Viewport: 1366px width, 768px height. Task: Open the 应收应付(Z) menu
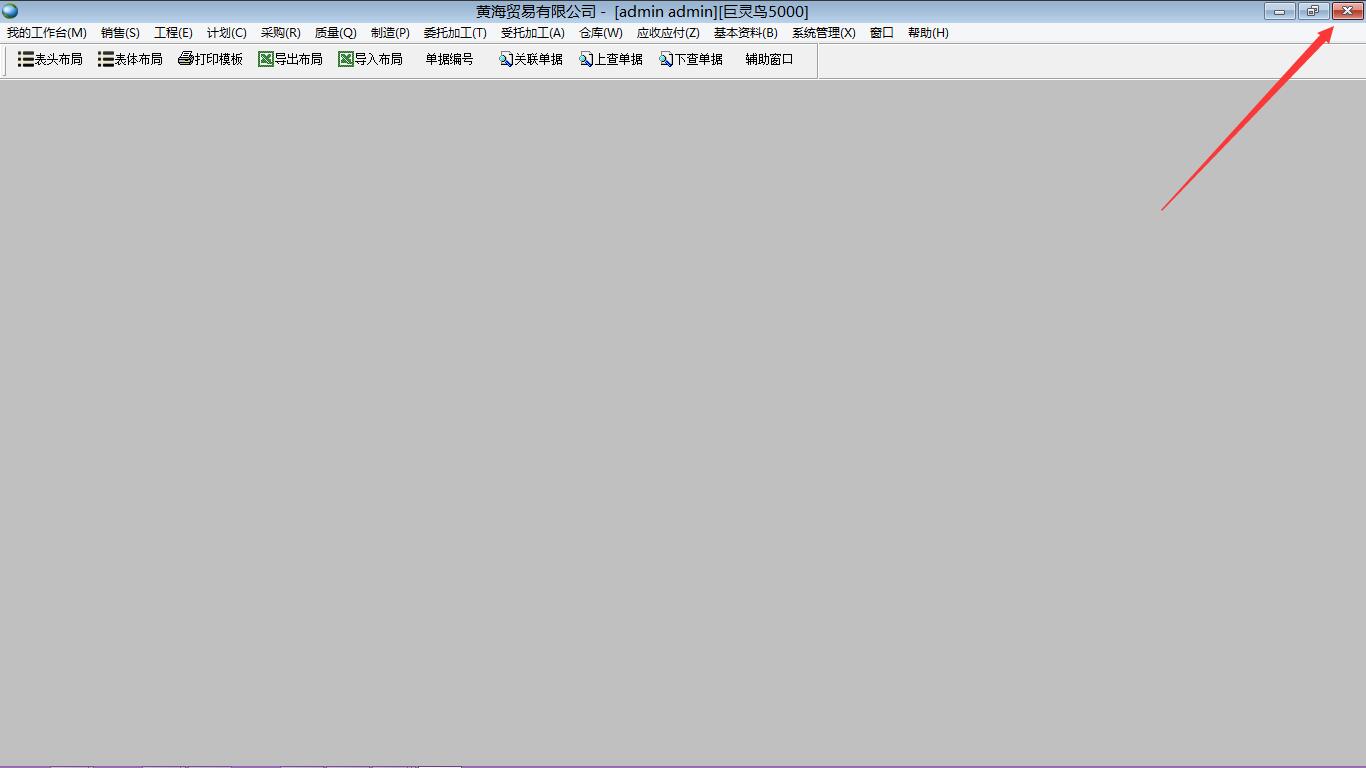point(668,33)
